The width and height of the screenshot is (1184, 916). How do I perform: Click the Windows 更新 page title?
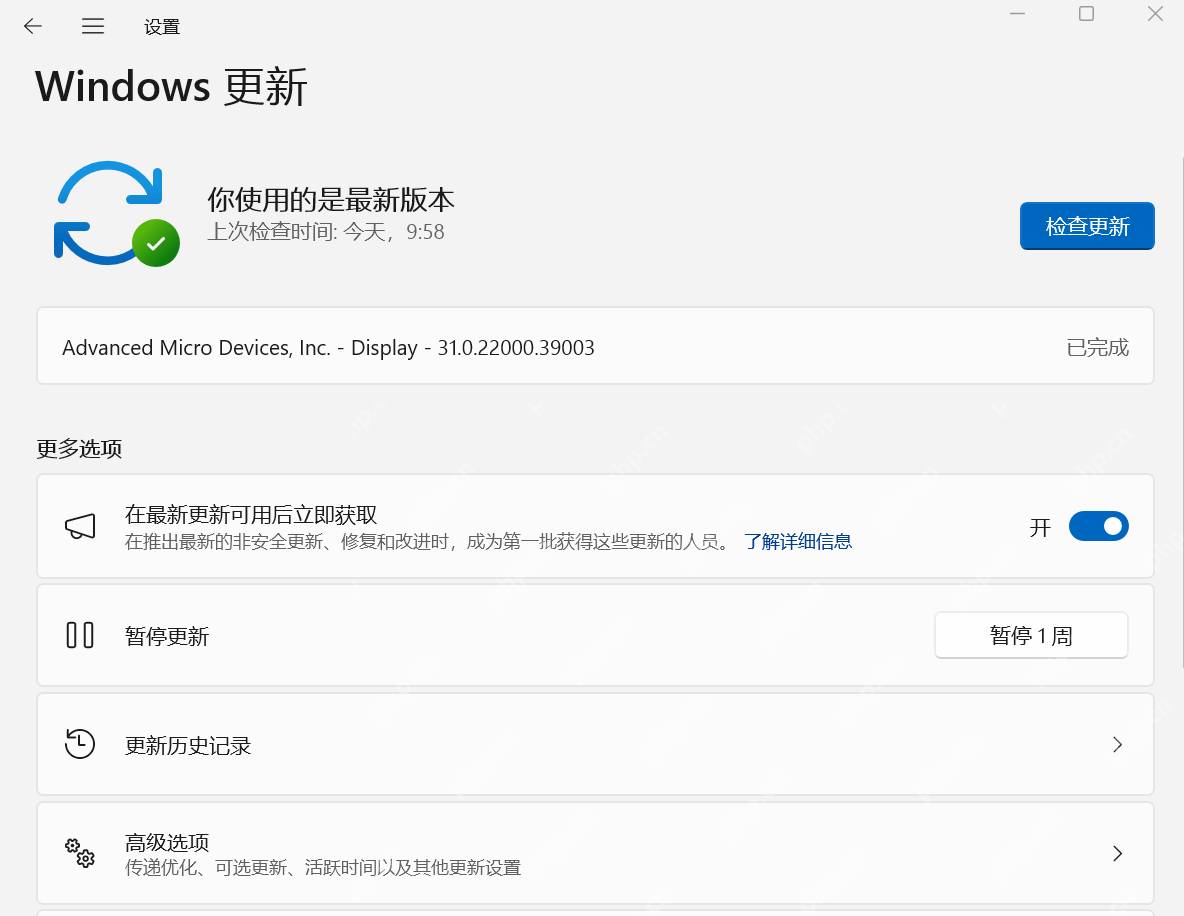171,86
